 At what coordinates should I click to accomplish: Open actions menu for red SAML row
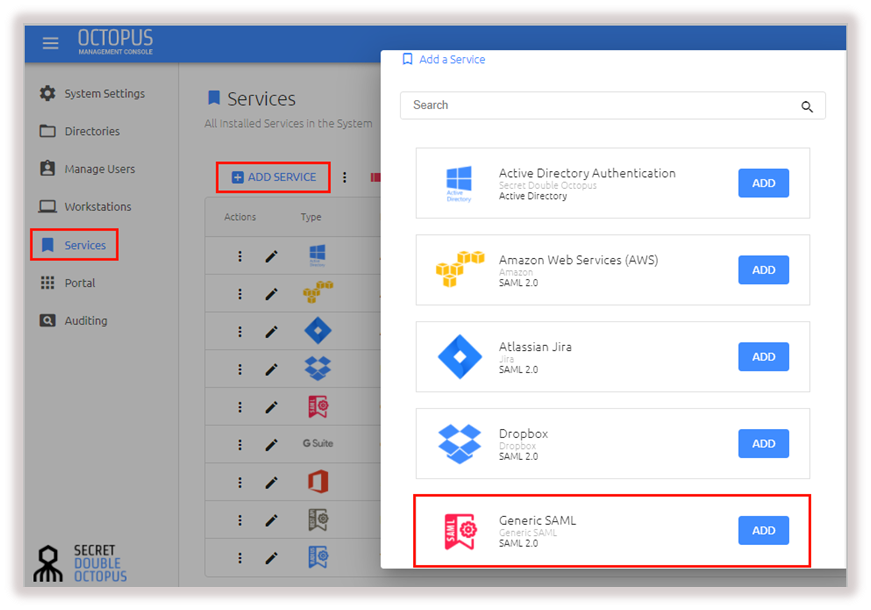[240, 407]
